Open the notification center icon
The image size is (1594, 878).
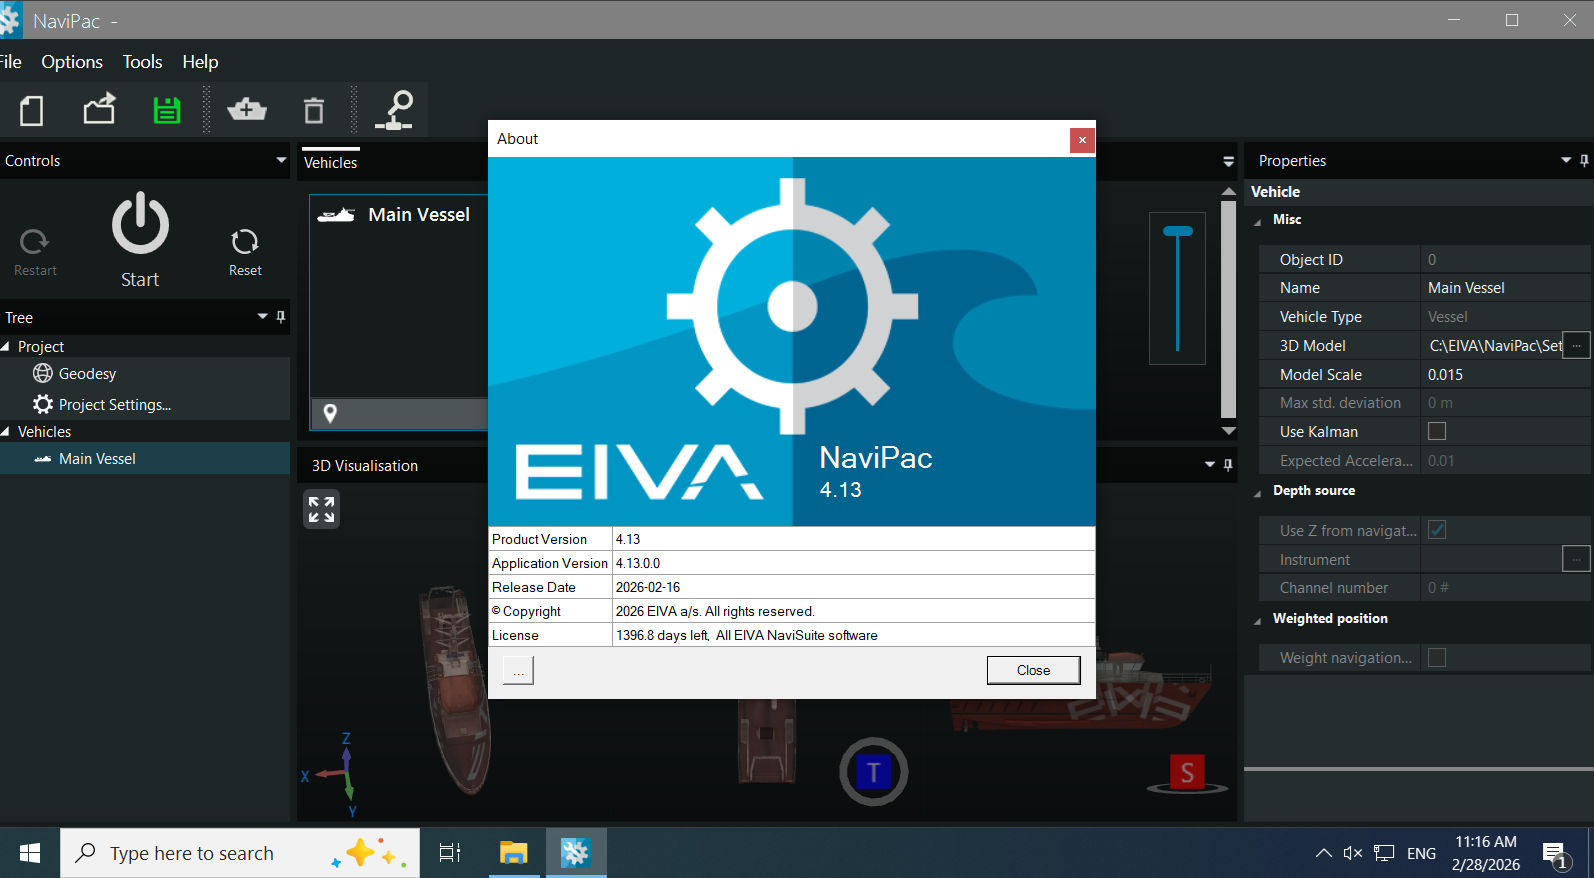1555,855
